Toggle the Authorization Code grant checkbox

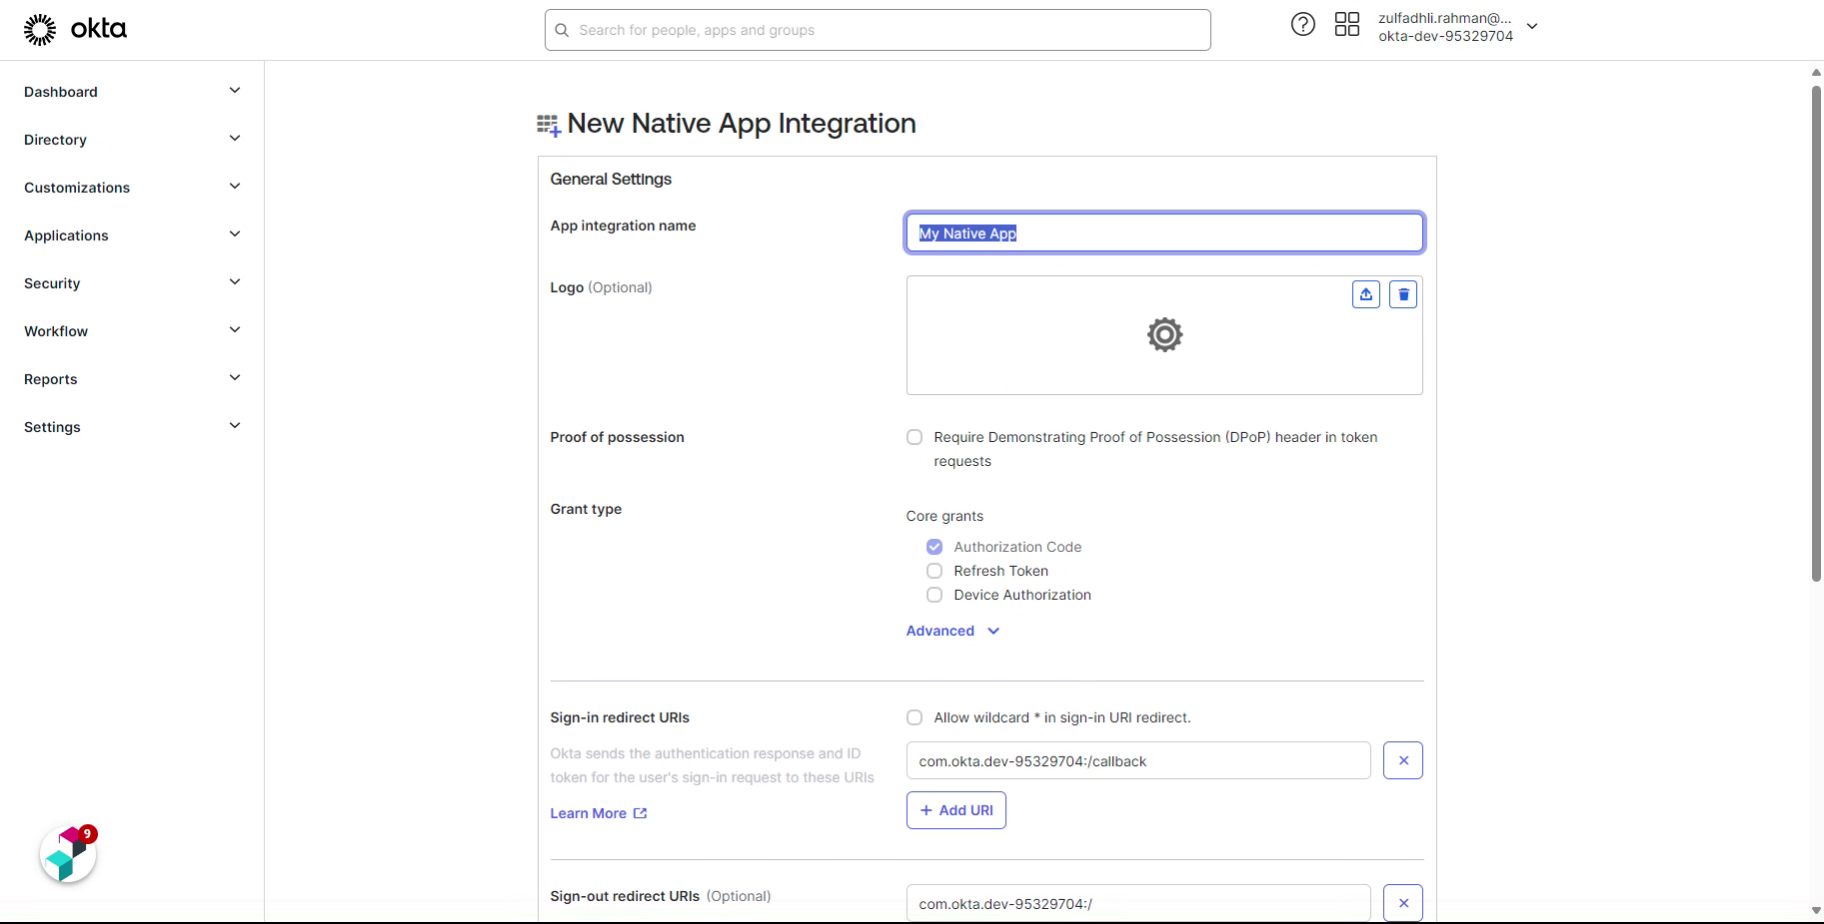[x=934, y=547]
